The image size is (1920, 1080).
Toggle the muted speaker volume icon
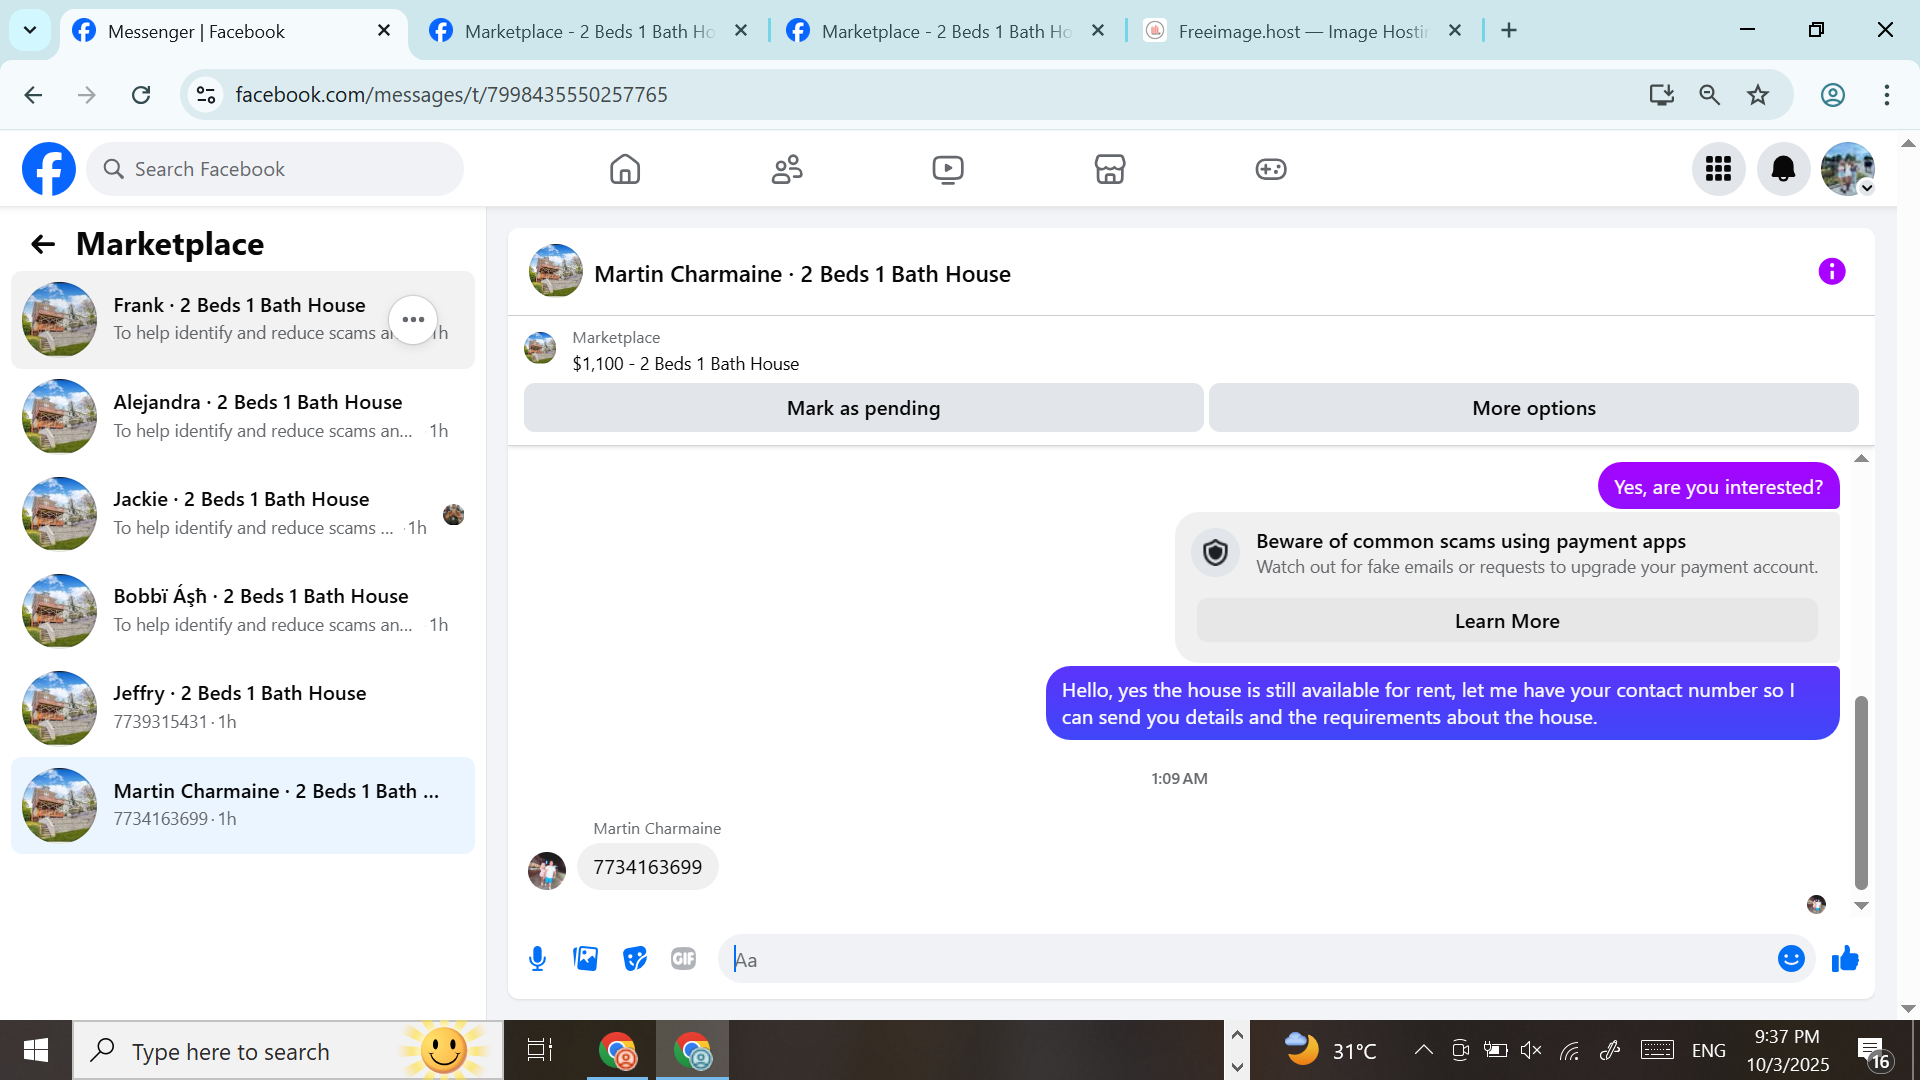[1531, 1050]
